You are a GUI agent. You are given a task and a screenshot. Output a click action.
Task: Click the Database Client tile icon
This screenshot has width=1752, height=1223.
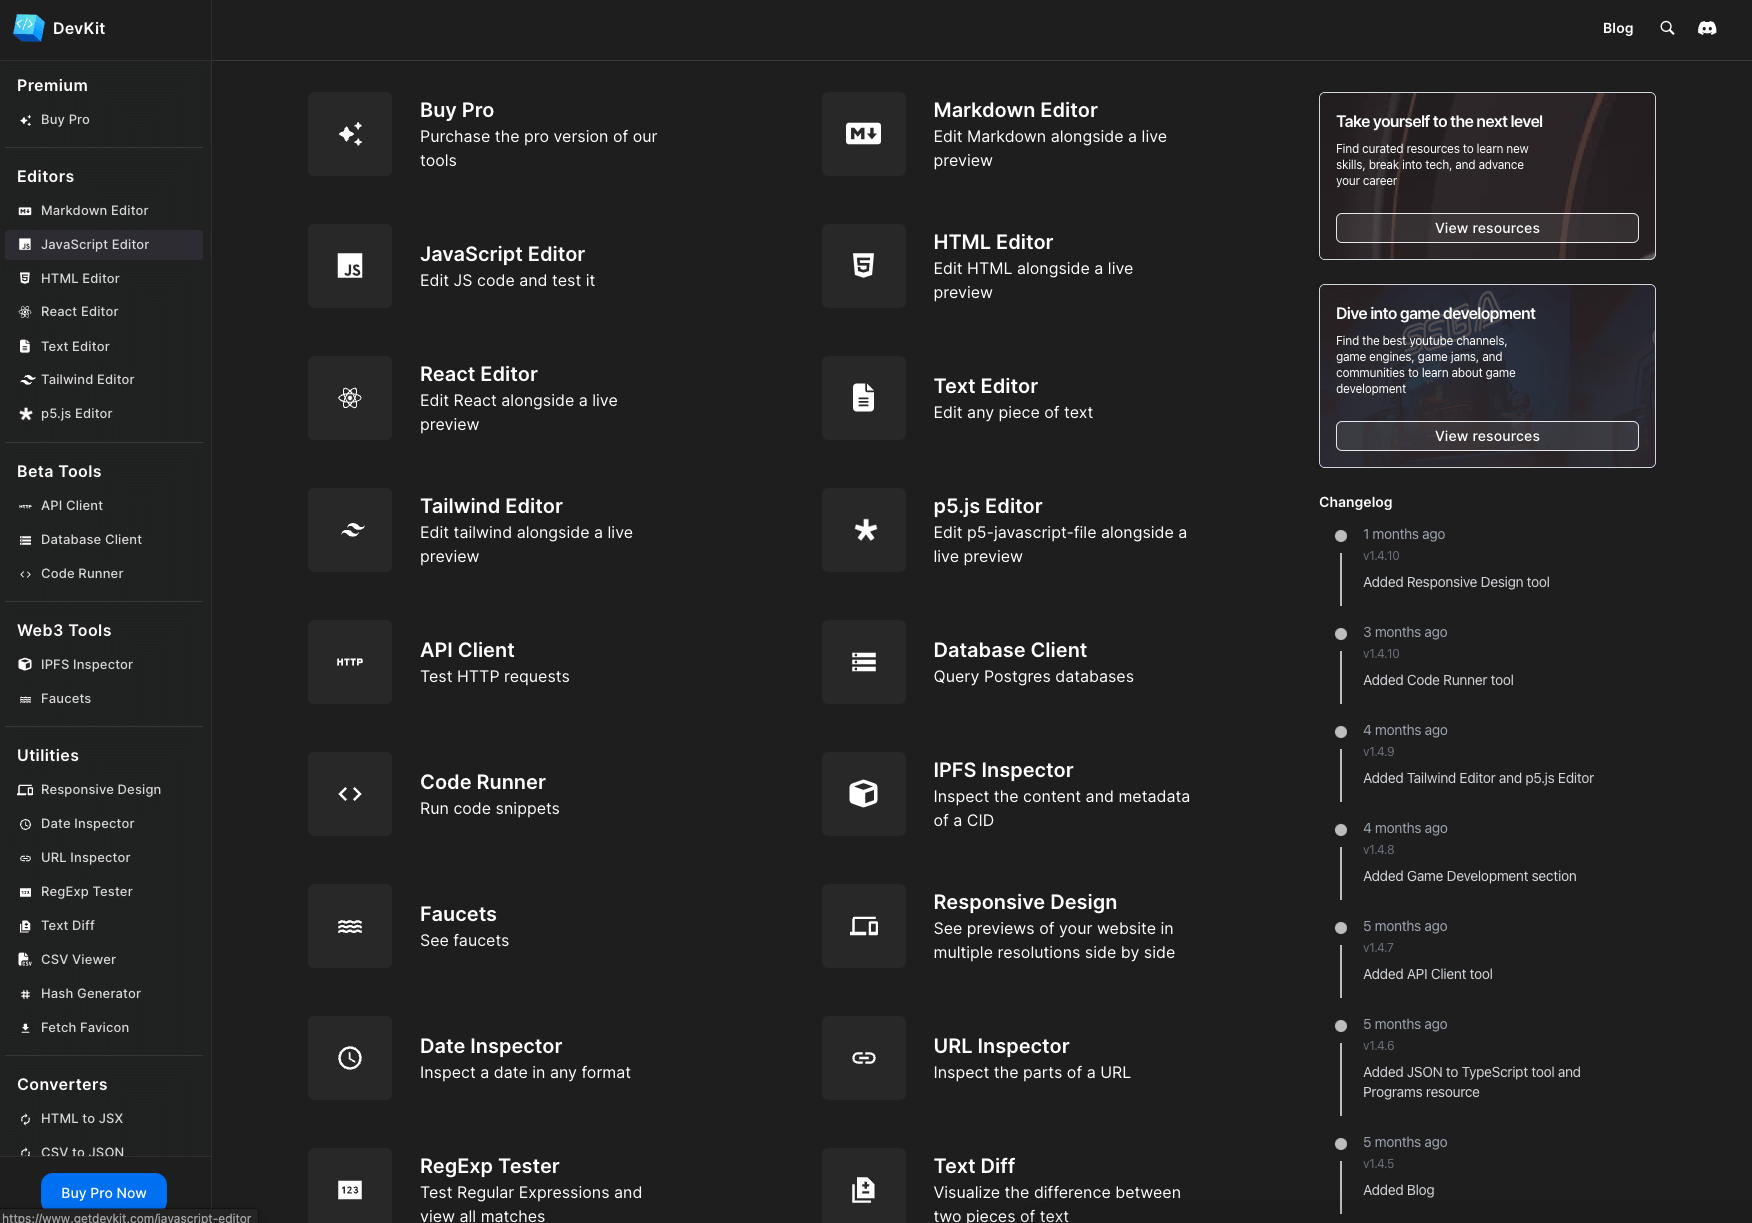(x=864, y=662)
